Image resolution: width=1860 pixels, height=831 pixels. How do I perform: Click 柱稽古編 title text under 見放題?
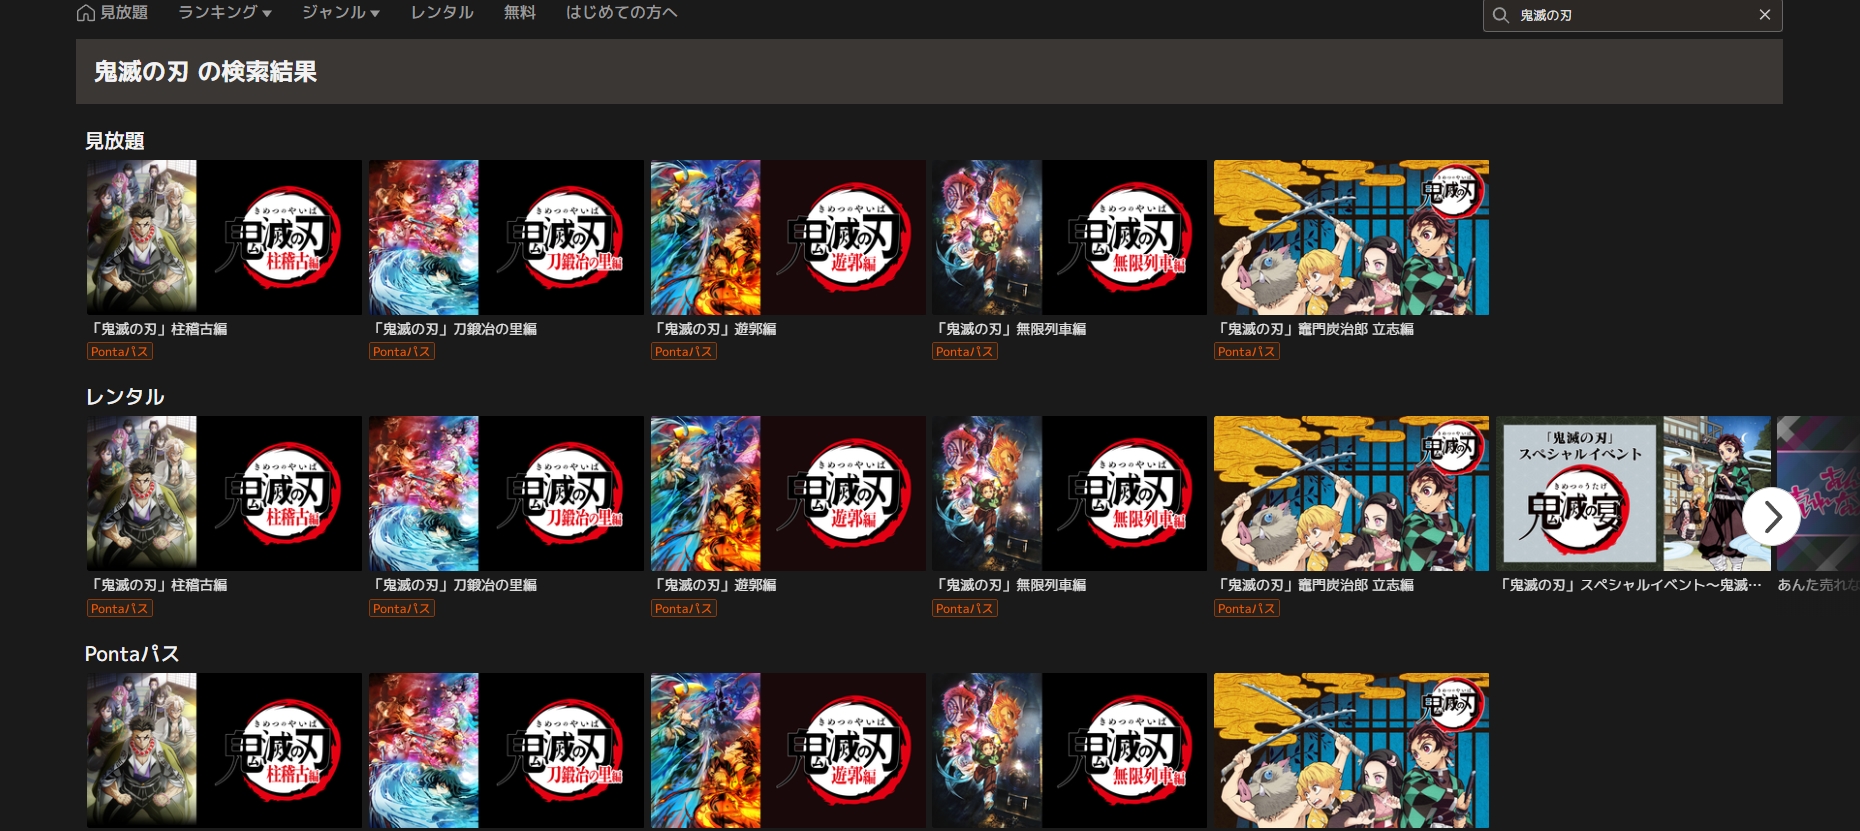coord(158,329)
